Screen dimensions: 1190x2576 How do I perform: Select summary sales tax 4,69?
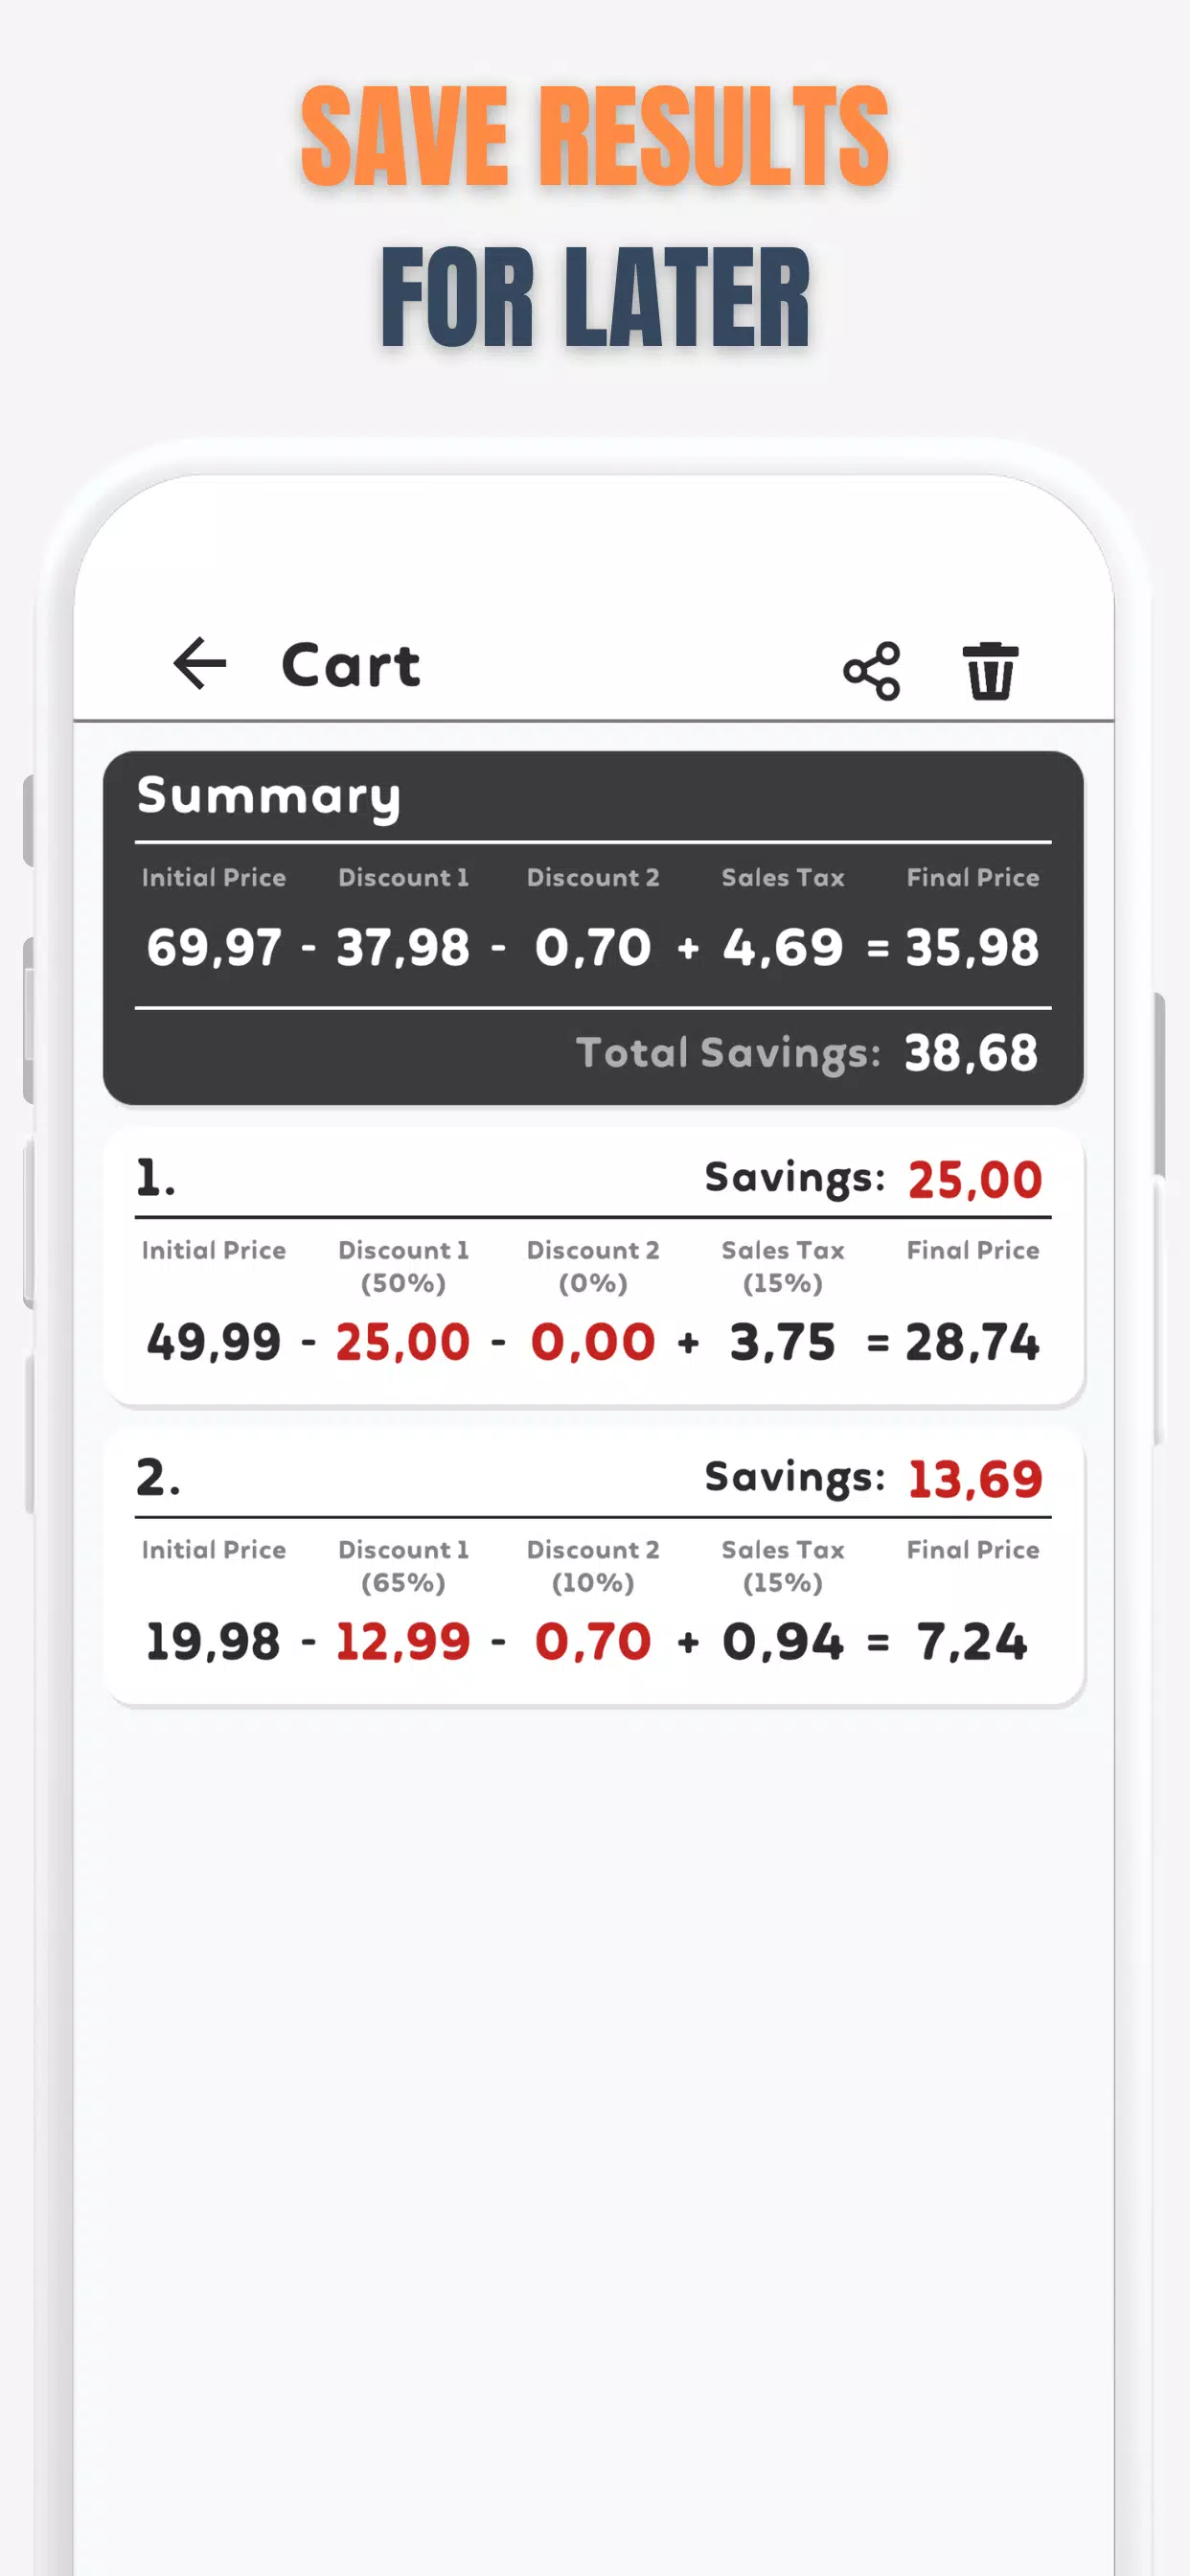[x=782, y=947]
